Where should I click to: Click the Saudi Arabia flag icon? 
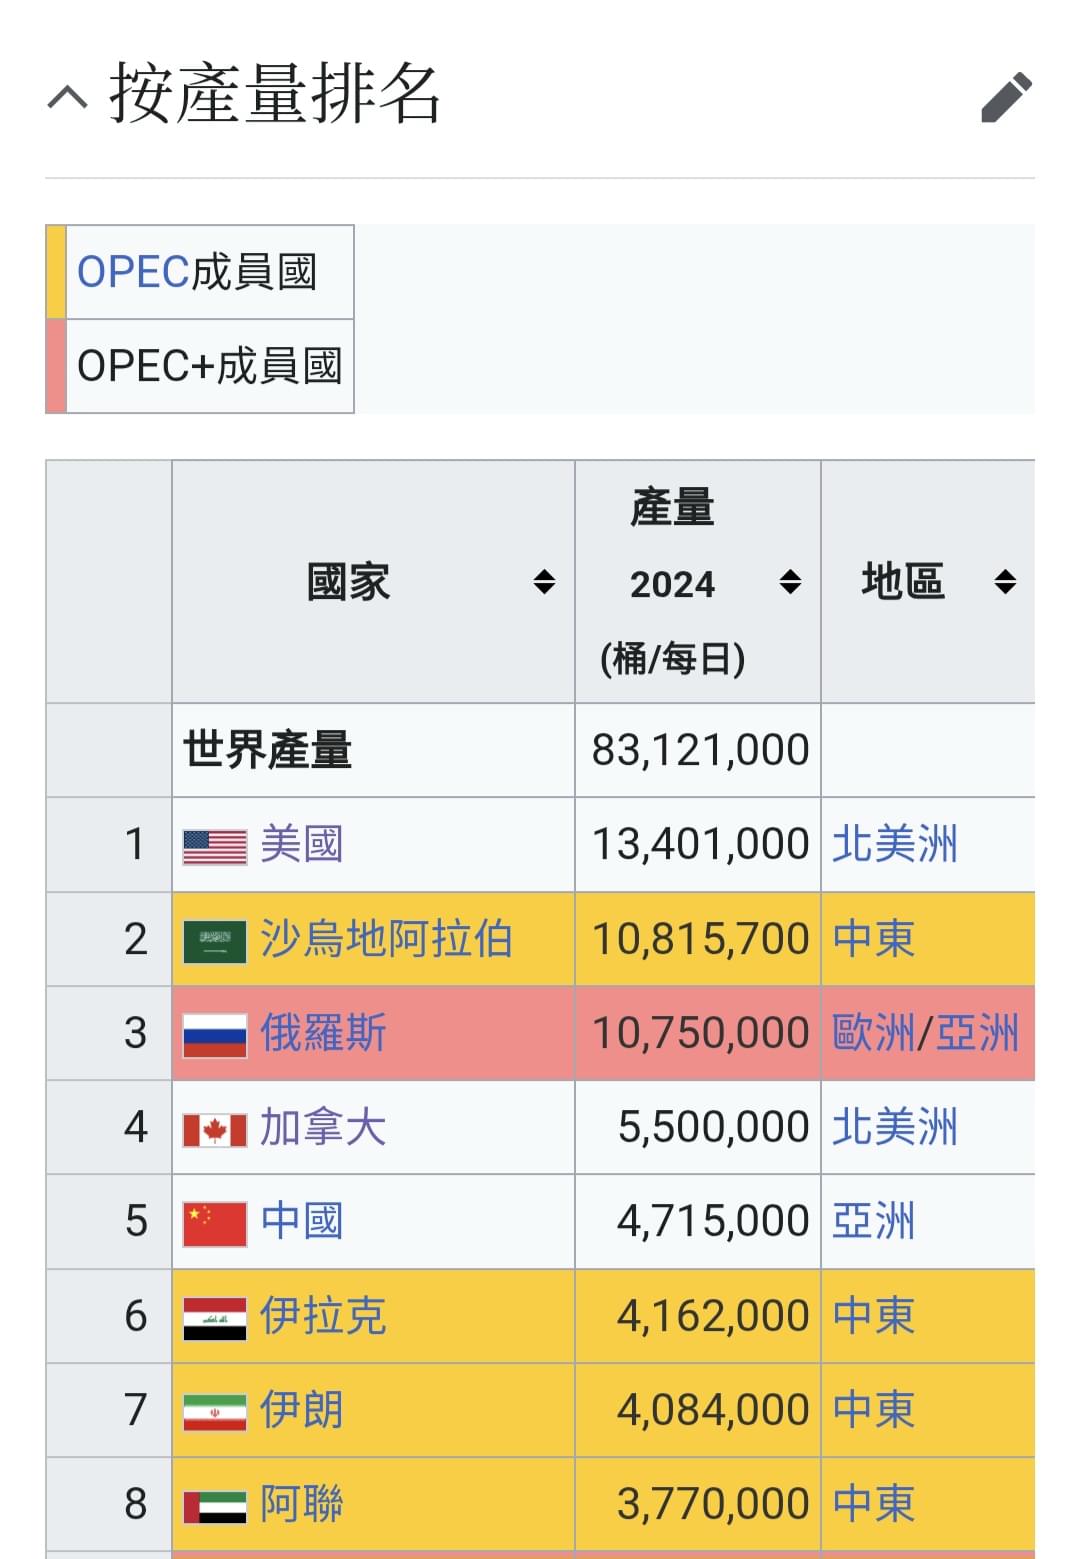pos(215,941)
